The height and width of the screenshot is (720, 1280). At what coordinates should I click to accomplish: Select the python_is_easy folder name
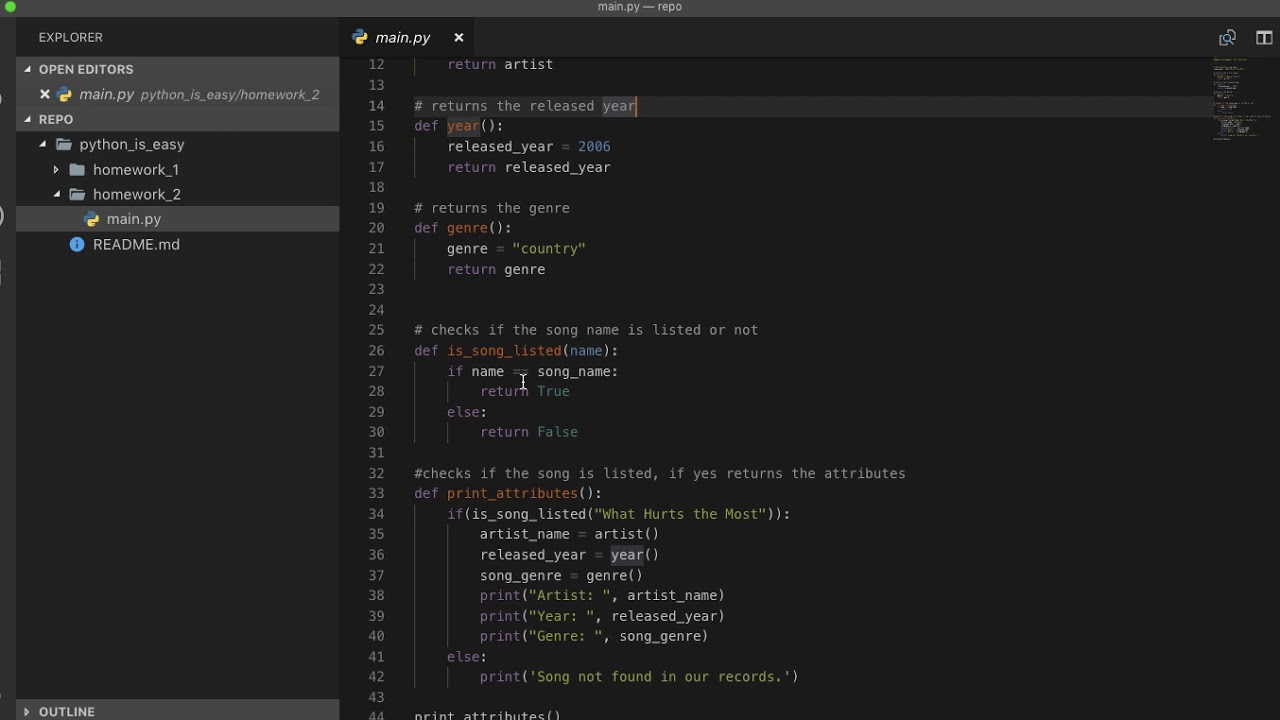(132, 144)
